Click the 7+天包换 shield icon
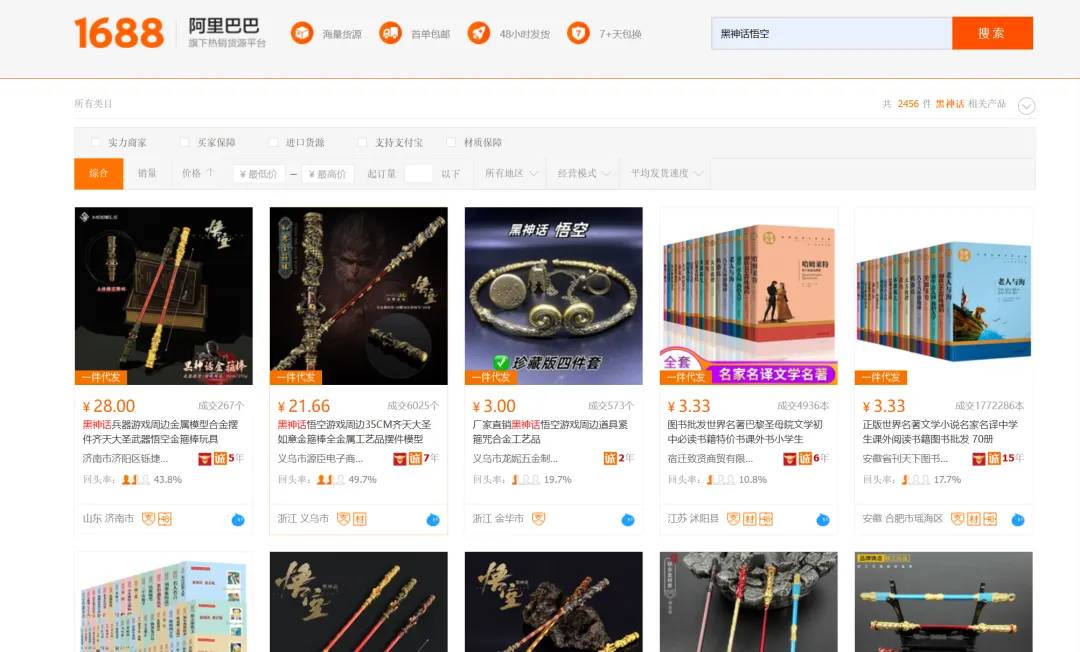Image resolution: width=1080 pixels, height=652 pixels. [x=579, y=32]
